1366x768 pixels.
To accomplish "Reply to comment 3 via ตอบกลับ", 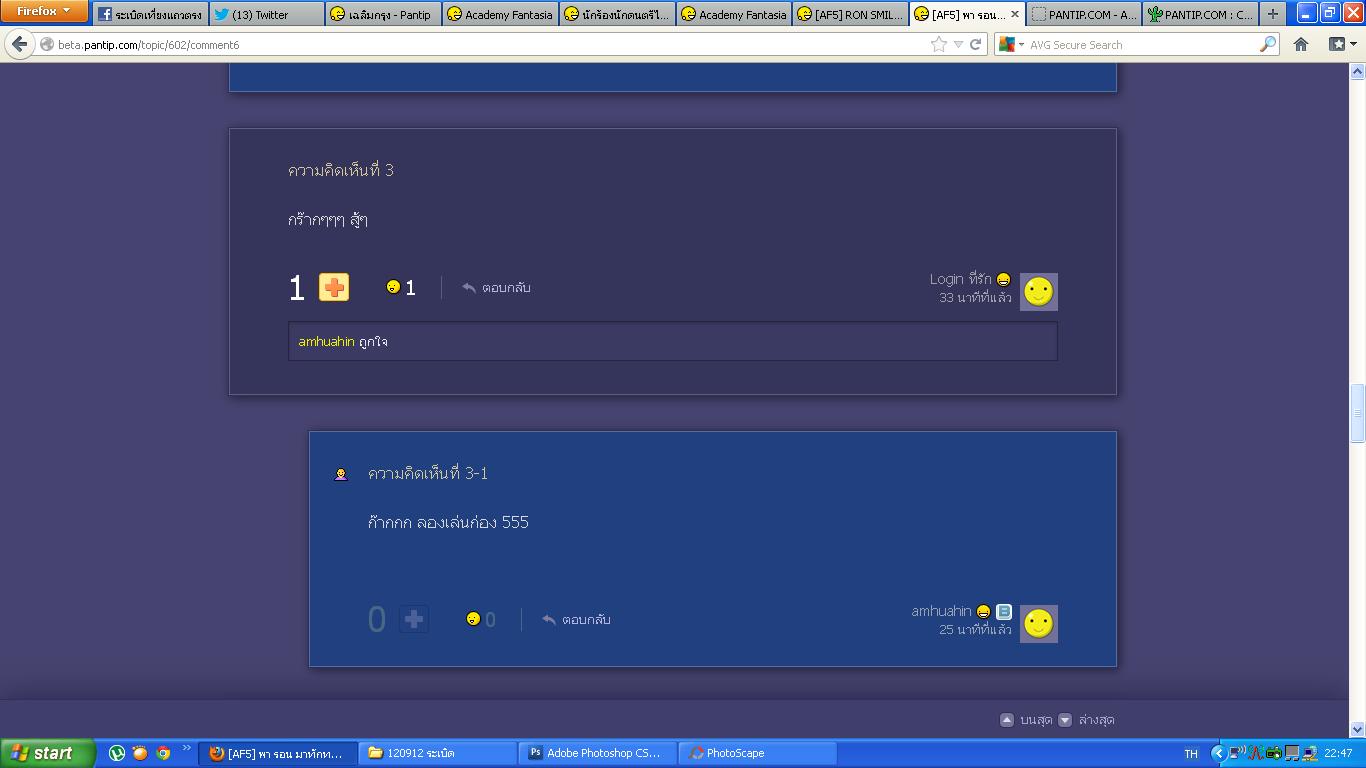I will click(496, 288).
